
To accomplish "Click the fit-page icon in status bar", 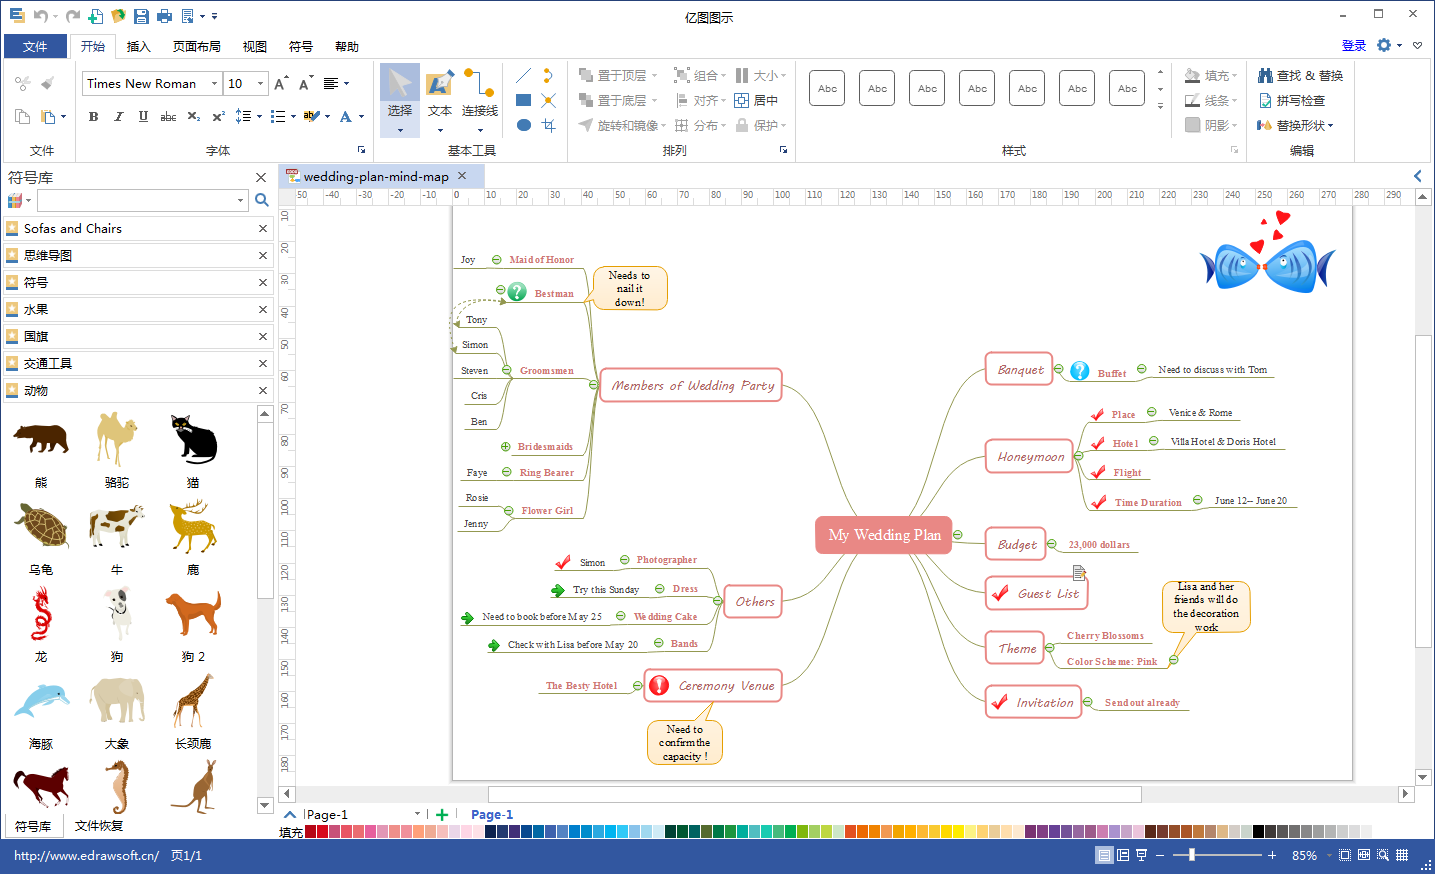I will coord(1345,855).
